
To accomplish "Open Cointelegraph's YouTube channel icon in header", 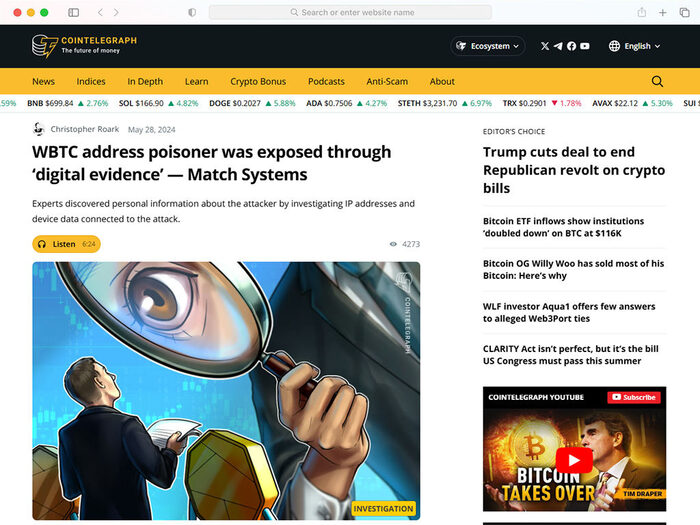I will (x=585, y=46).
